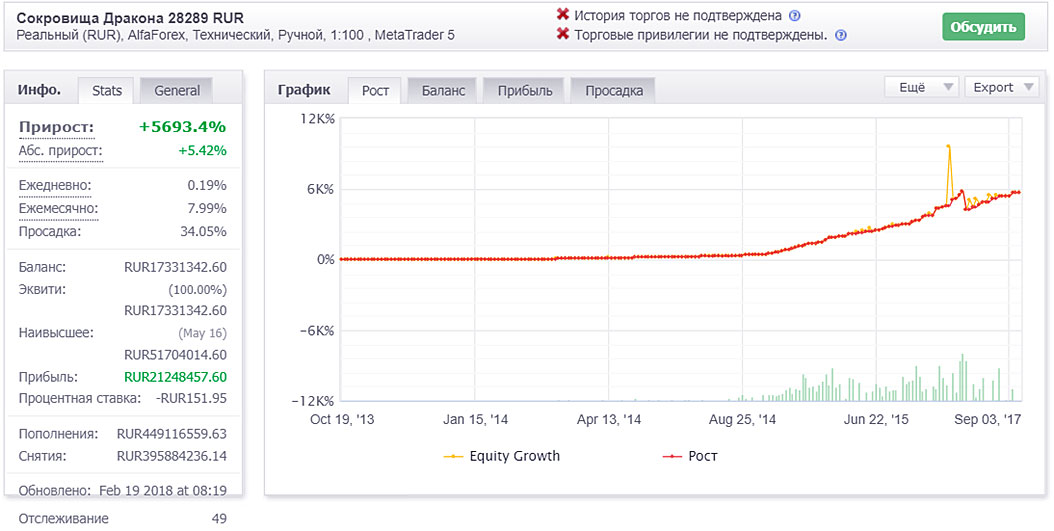Toggle Equity Growth series in legend
Viewport: 1054px width, 531px height.
click(x=514, y=456)
